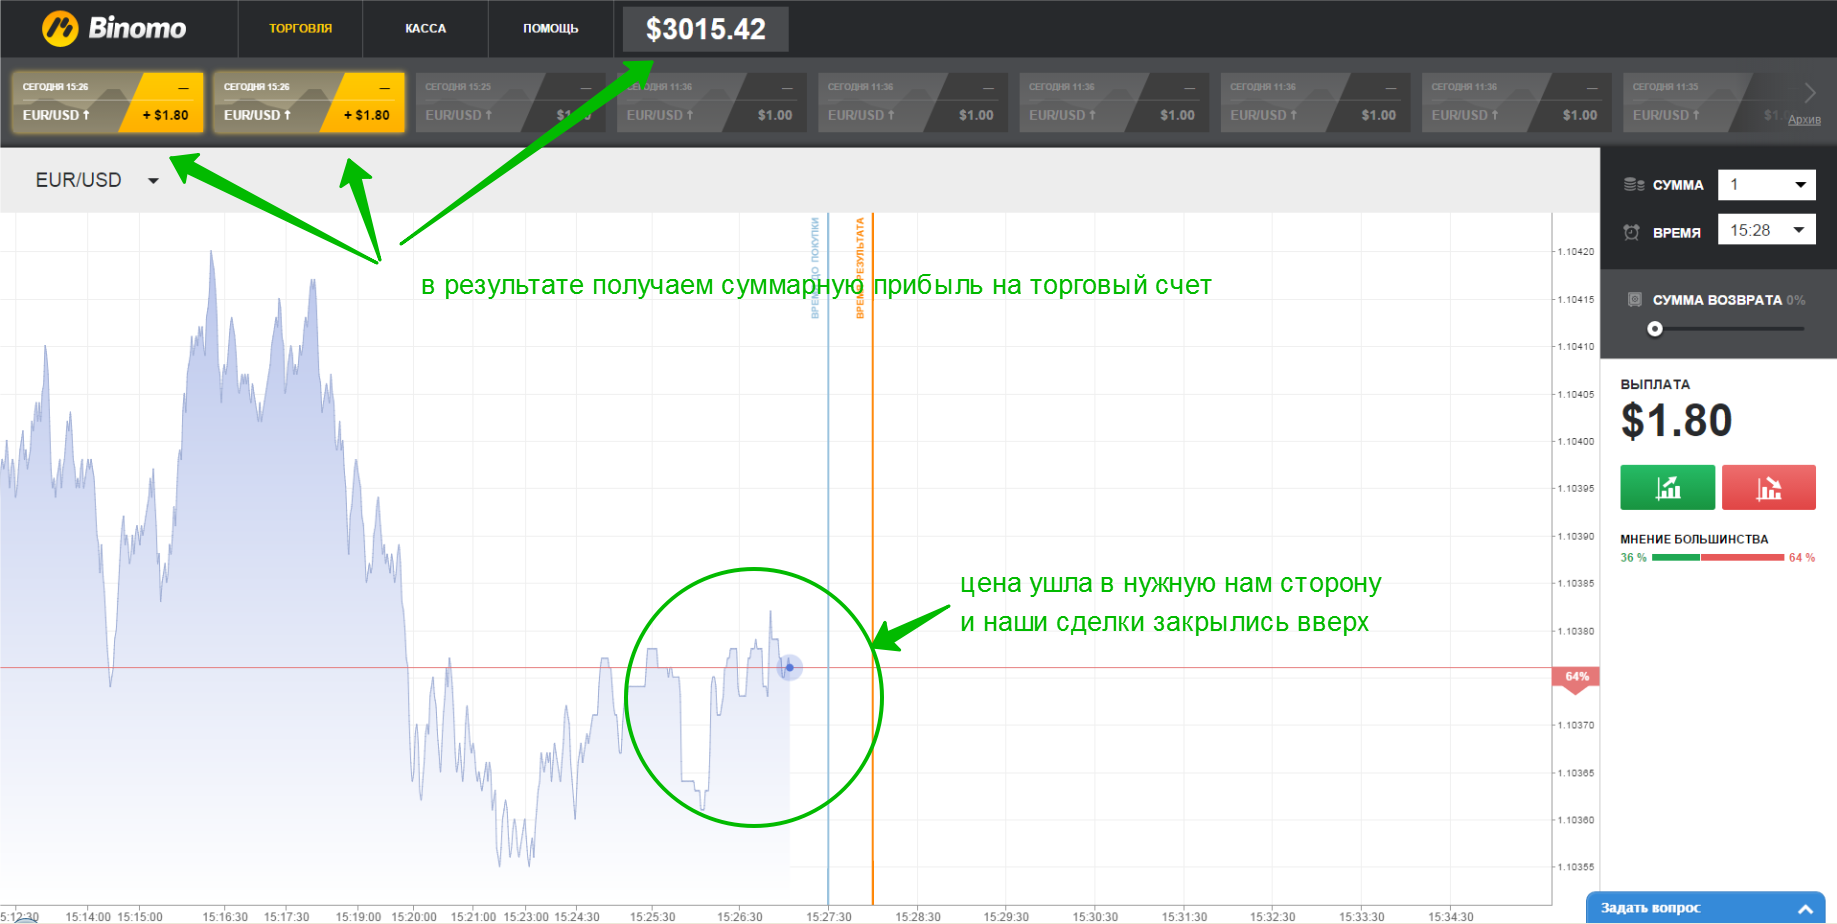This screenshot has height=924, width=1837.
Task: Open the КАССА menu tab
Action: pos(425,28)
